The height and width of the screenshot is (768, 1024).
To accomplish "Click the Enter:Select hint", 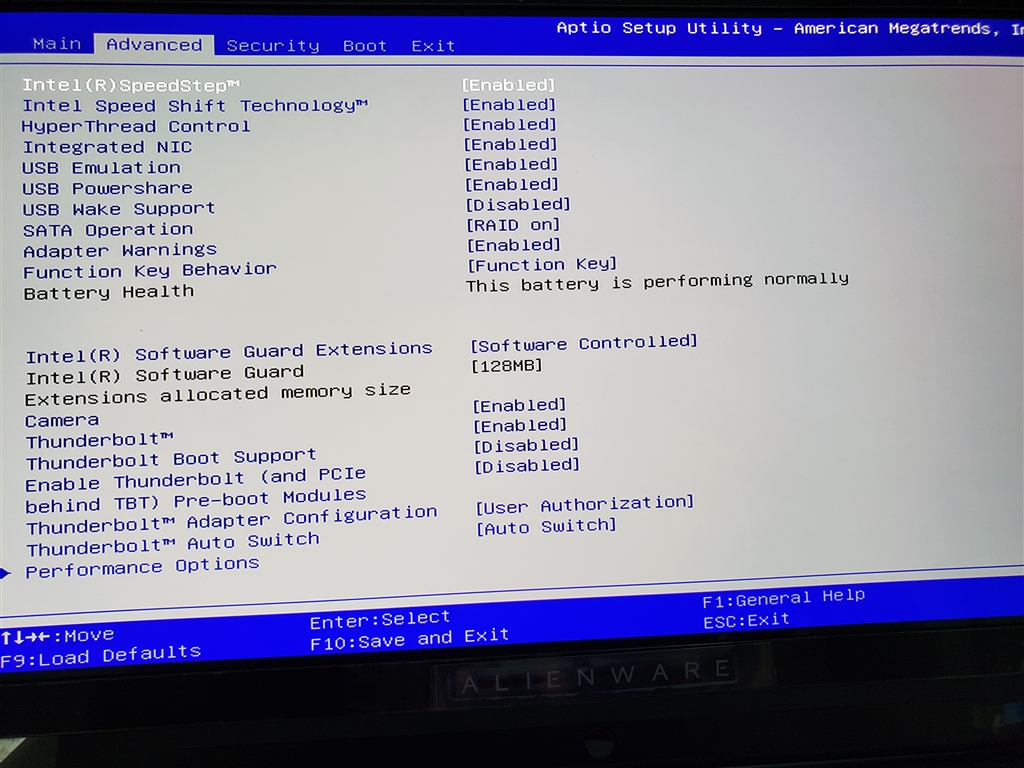I will (380, 619).
